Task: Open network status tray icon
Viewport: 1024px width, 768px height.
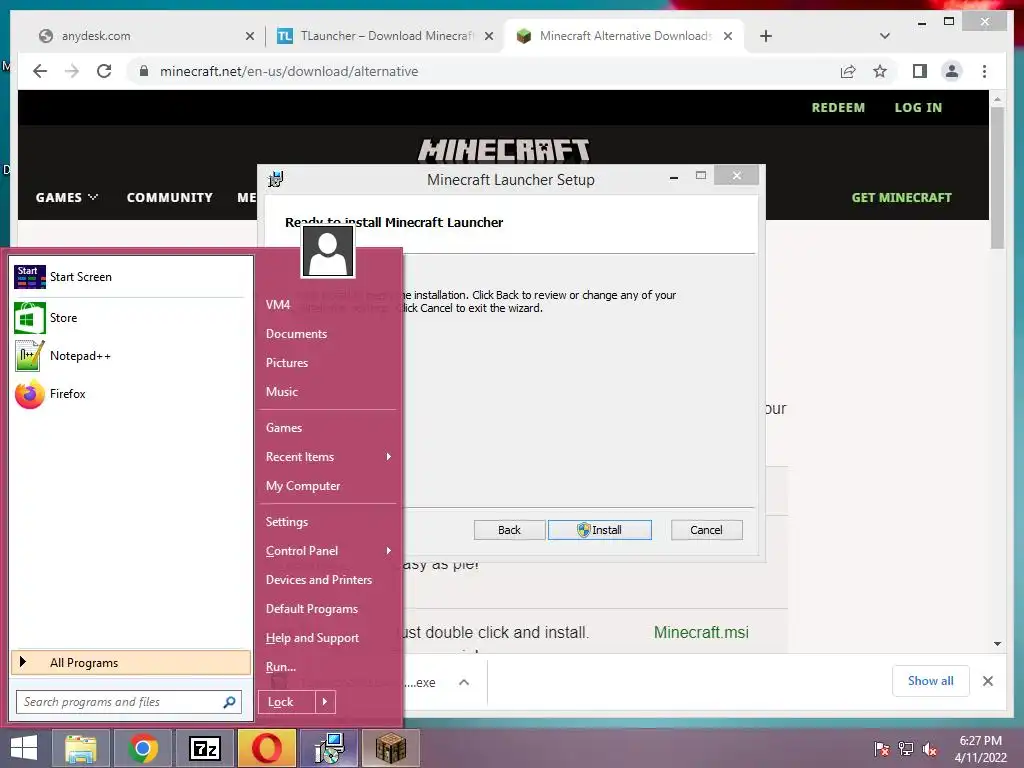Action: click(906, 749)
